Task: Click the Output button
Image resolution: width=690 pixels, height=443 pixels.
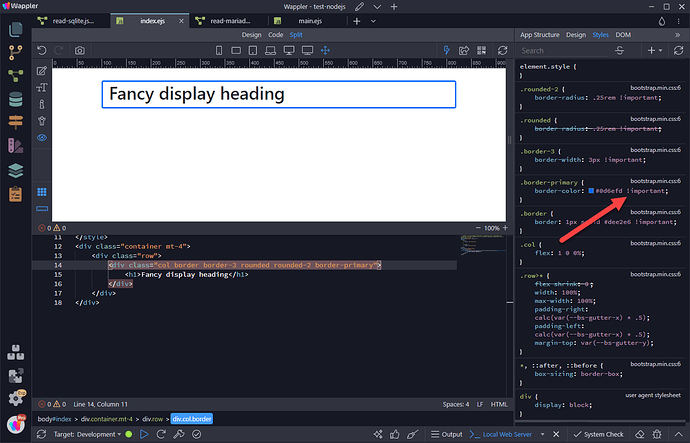Action: [x=447, y=434]
